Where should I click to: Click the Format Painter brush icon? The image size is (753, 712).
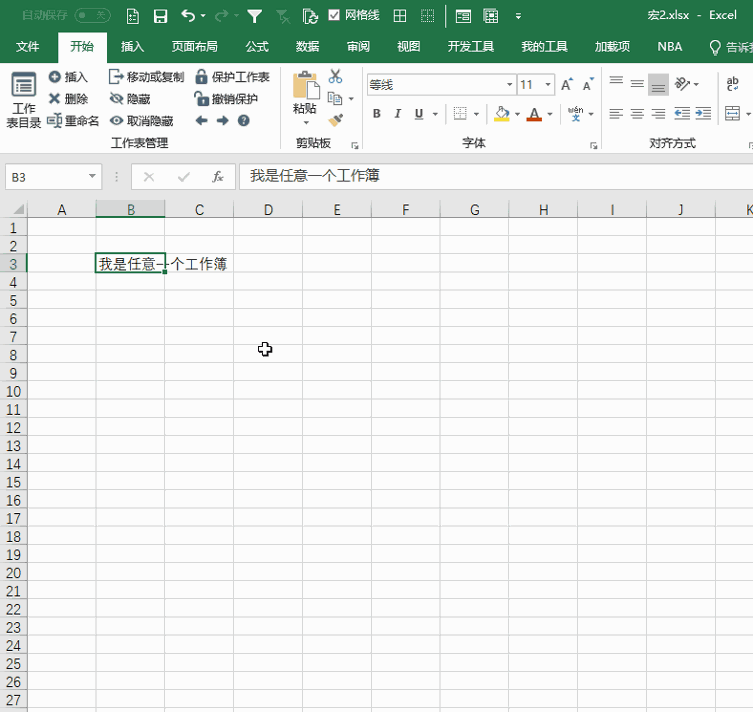[335, 120]
